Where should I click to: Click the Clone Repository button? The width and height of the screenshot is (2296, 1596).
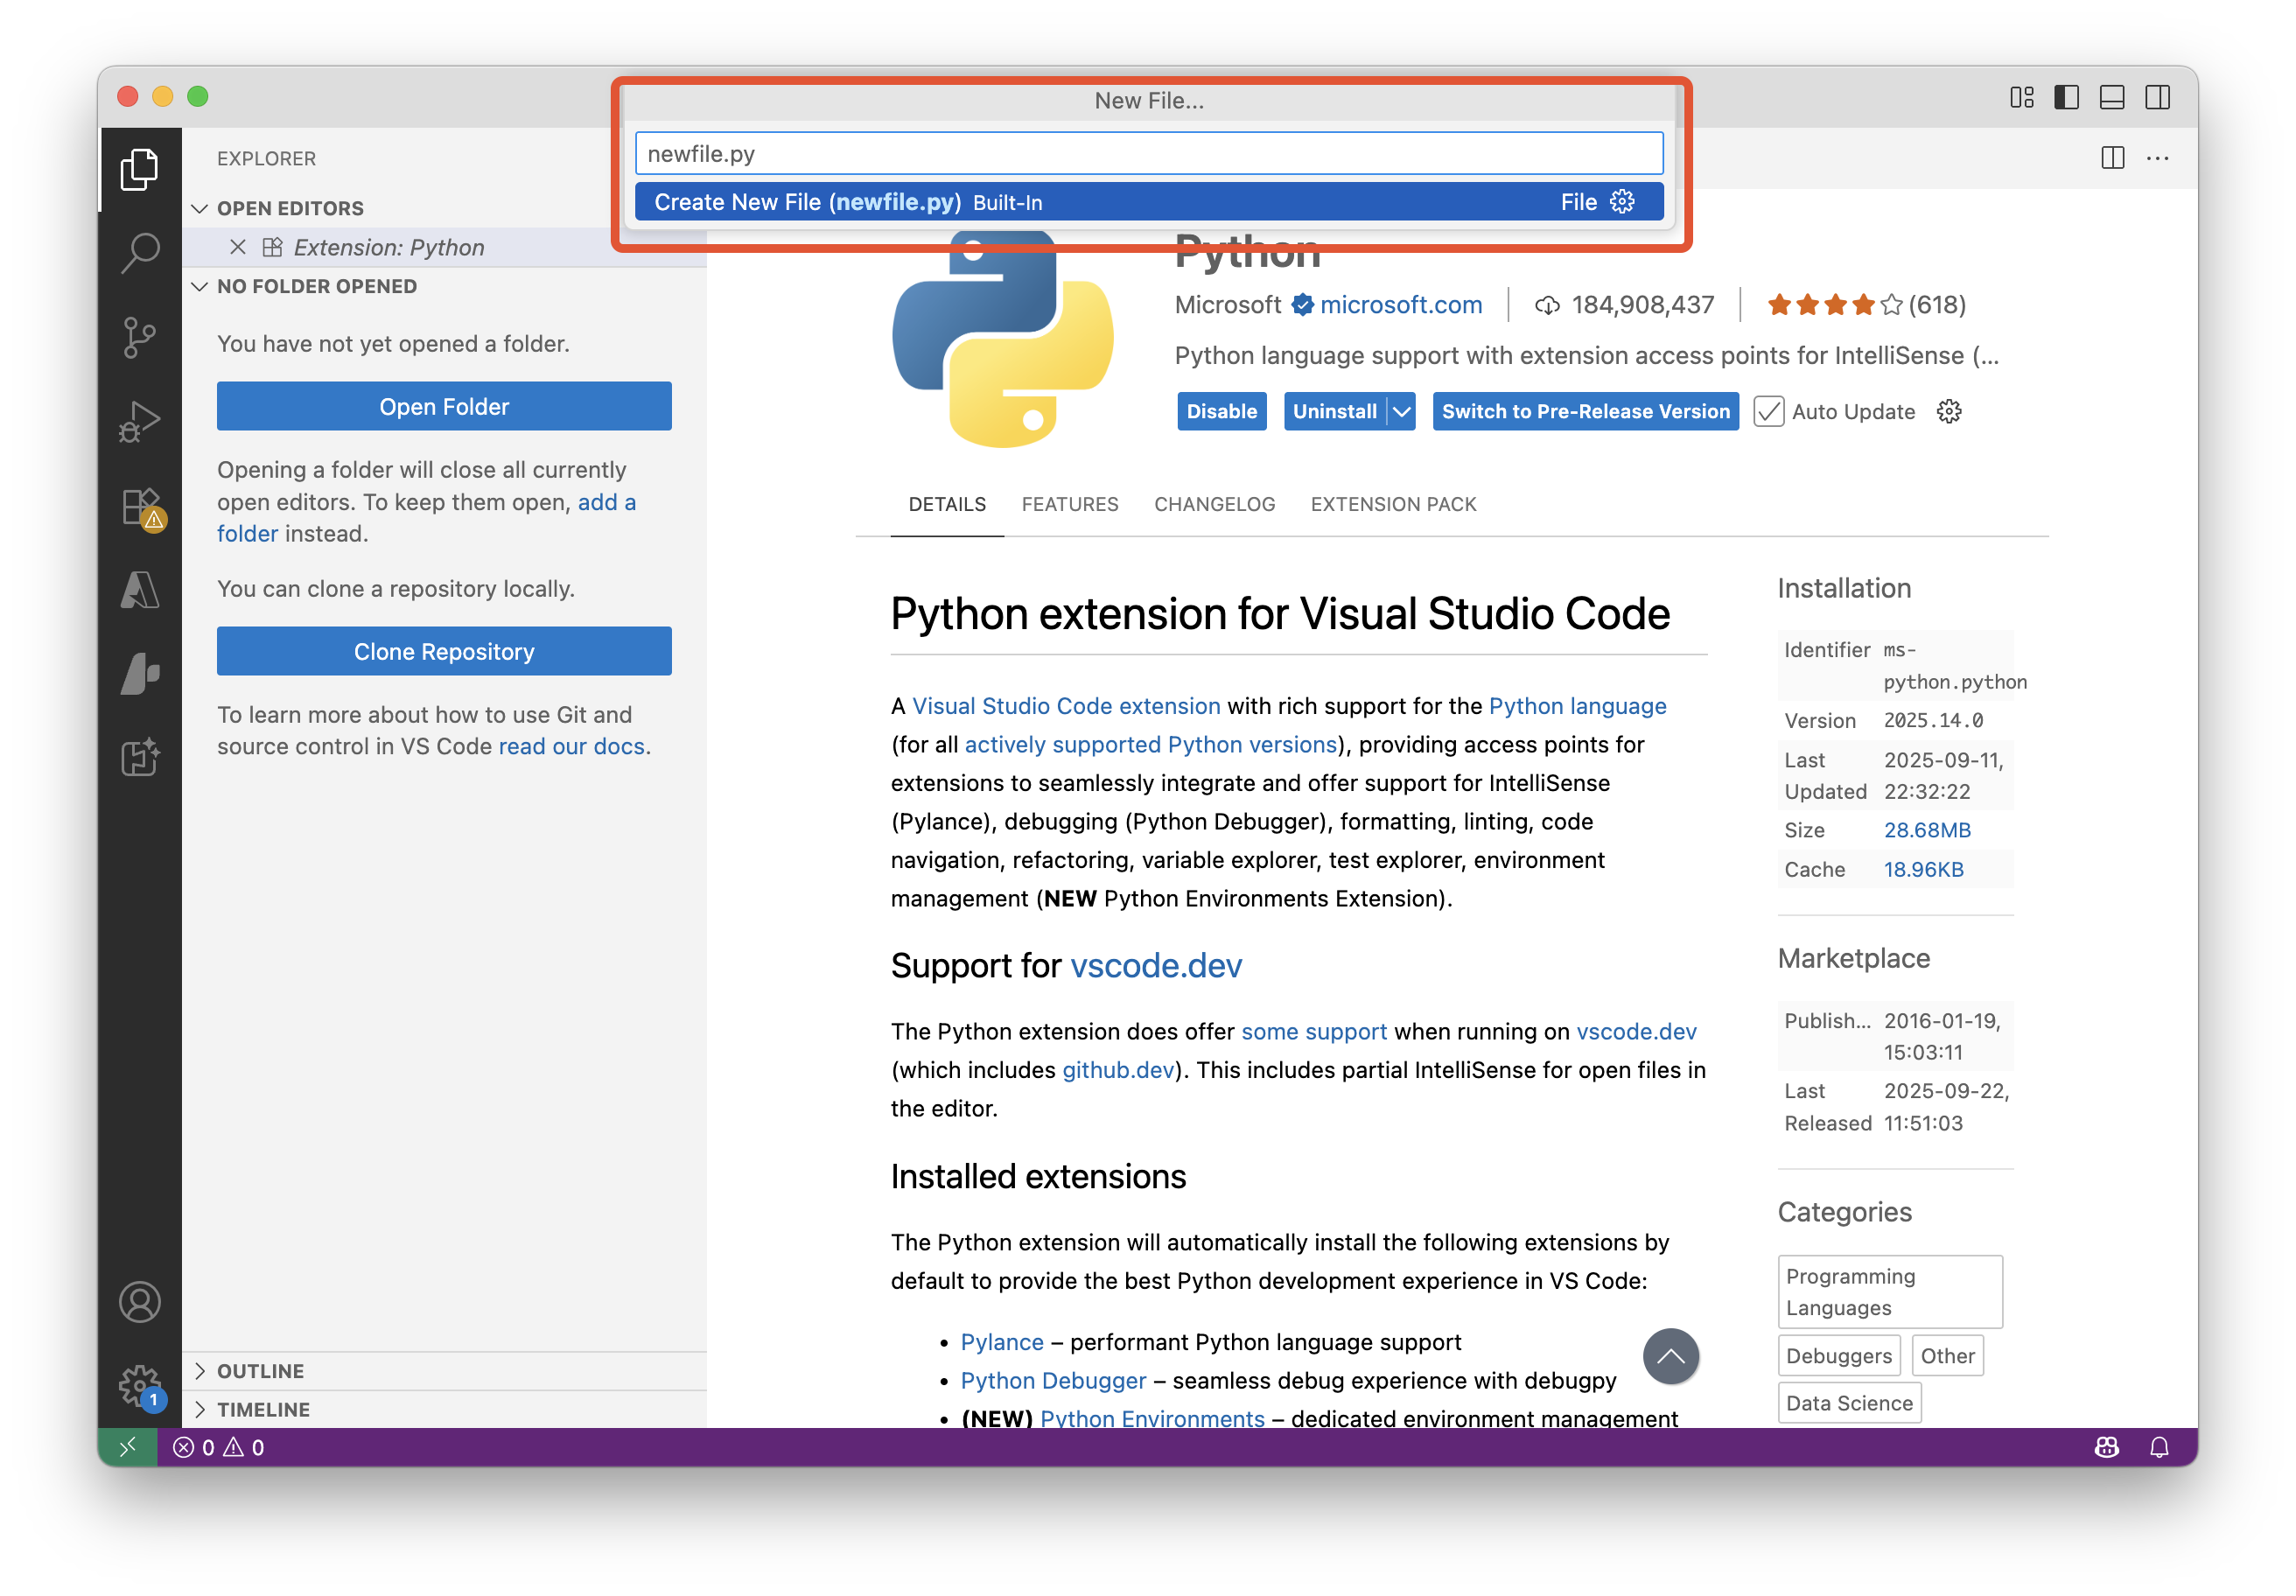444,651
